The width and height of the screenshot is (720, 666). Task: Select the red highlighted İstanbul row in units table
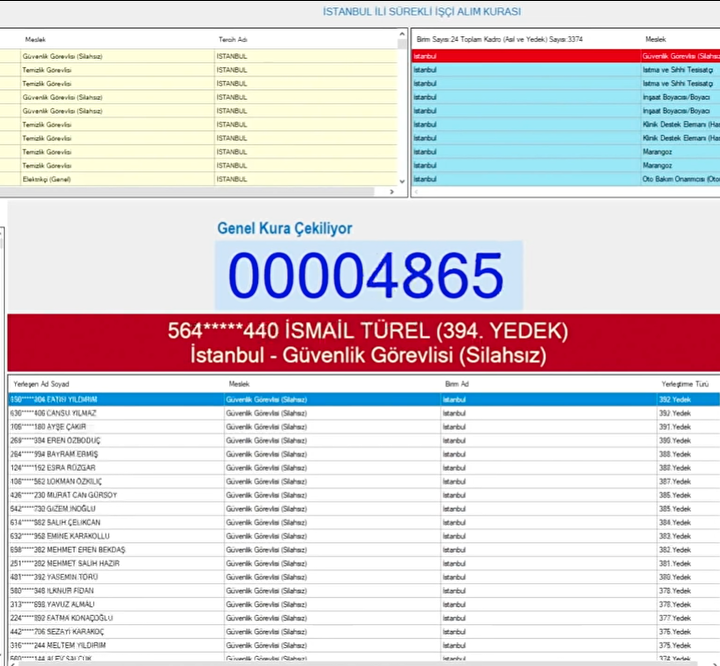click(566, 56)
